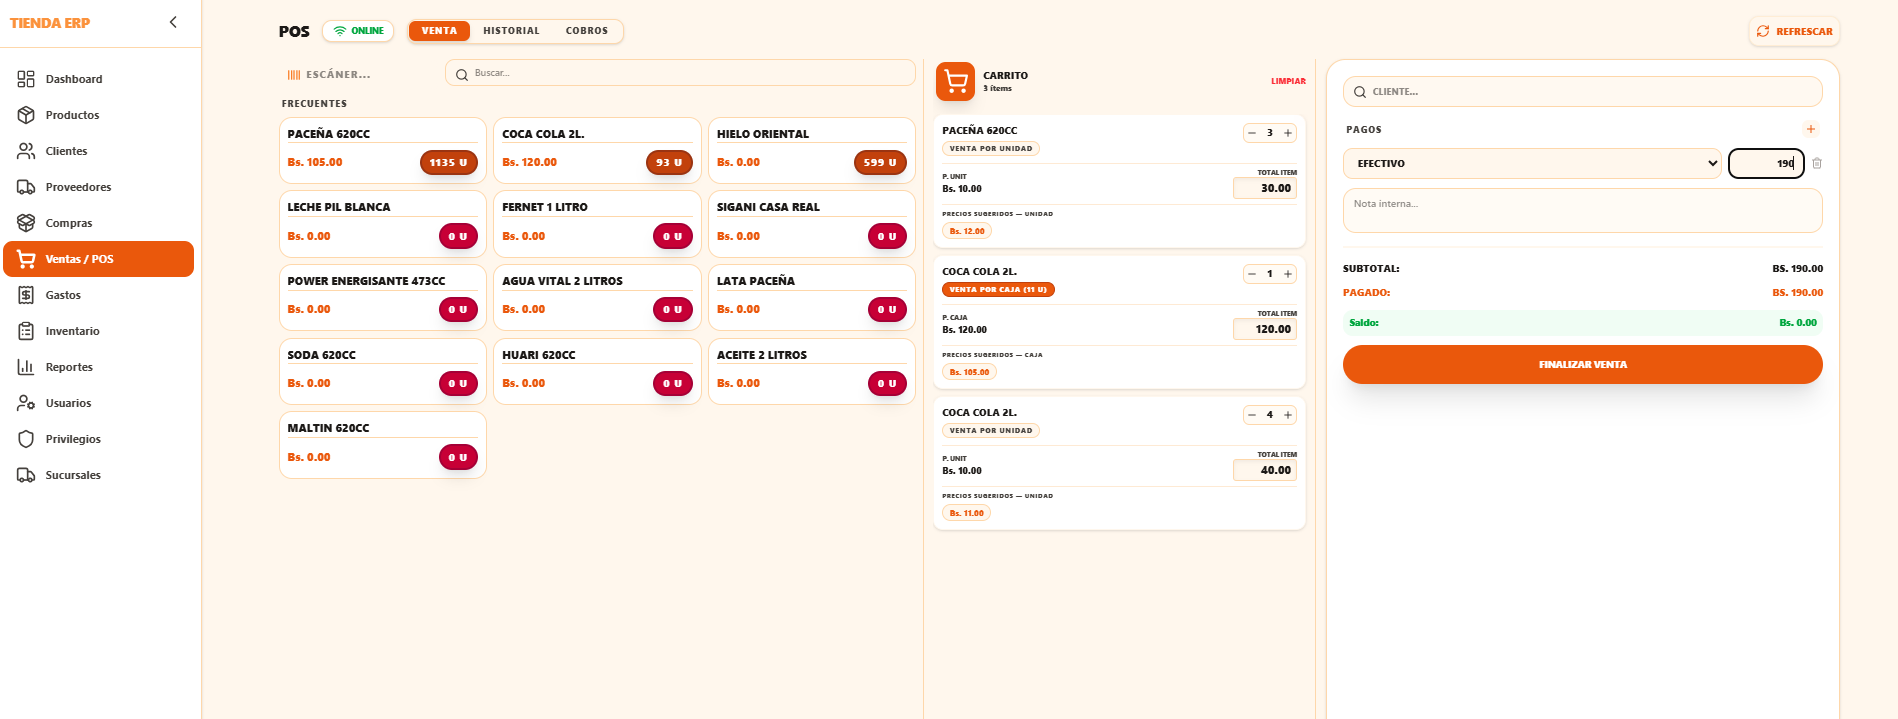Click the refresh arrows icon in Refrescar
This screenshot has height=719, width=1898.
click(x=1763, y=31)
